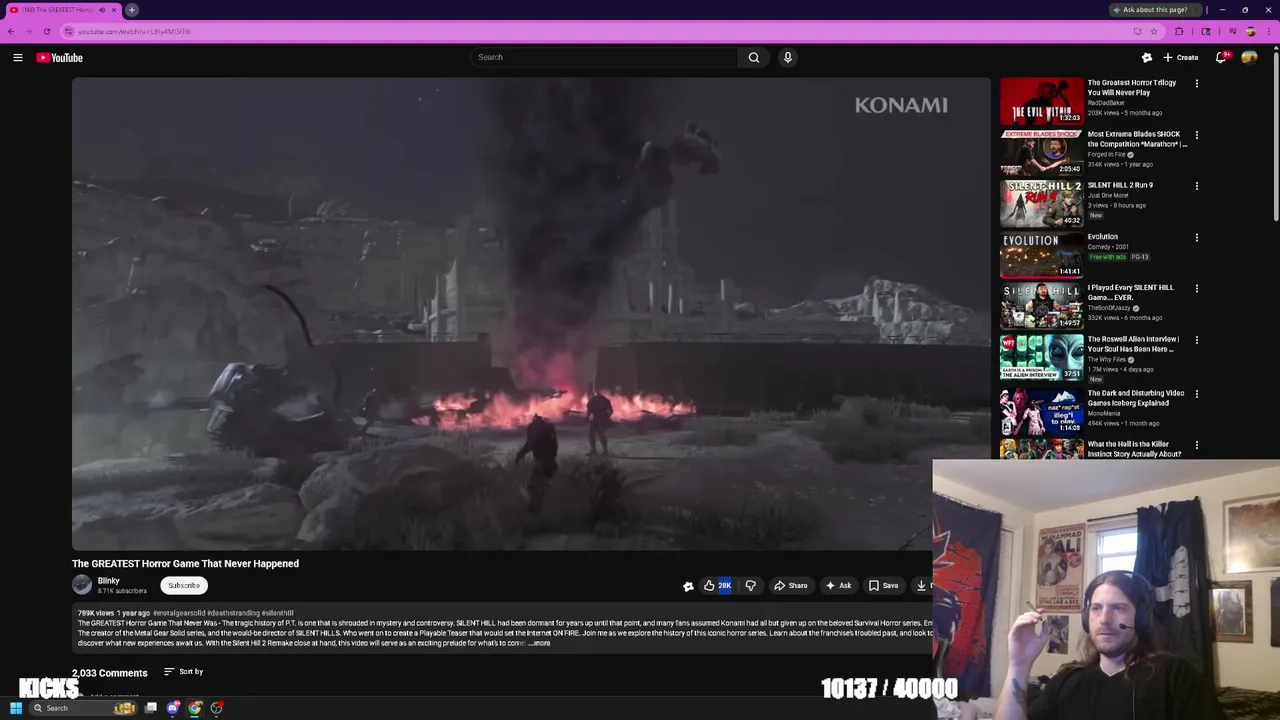Image resolution: width=1280 pixels, height=720 pixels.
Task: Bookmark this page with the star icon
Action: (1154, 31)
